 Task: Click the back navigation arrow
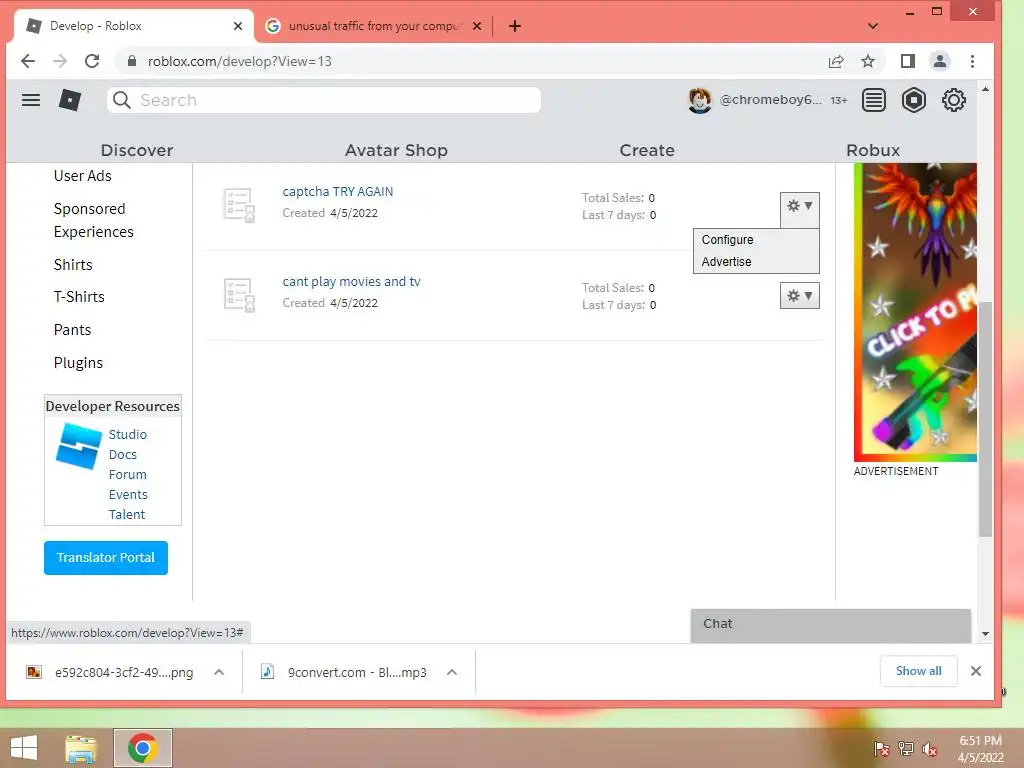click(28, 61)
